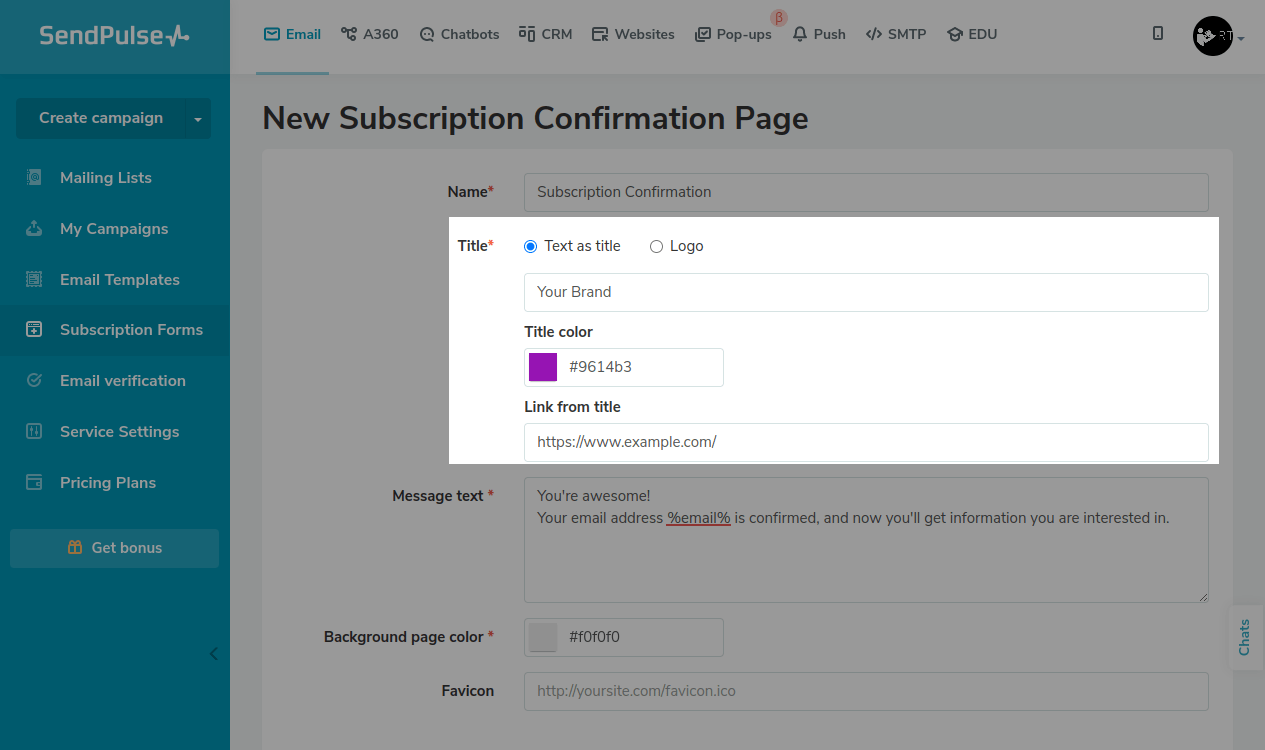
Task: Click the mobile phone icon in header
Action: (x=1158, y=34)
